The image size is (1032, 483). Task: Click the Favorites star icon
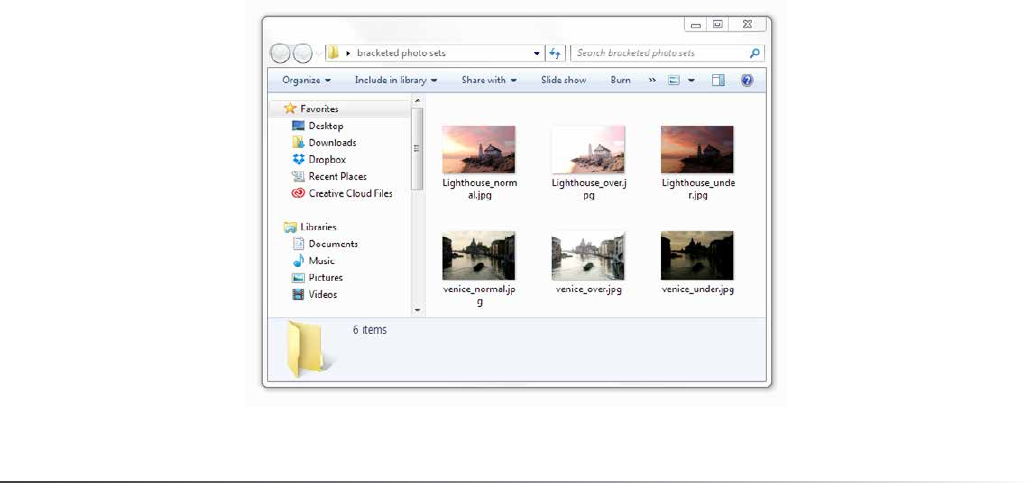click(290, 109)
